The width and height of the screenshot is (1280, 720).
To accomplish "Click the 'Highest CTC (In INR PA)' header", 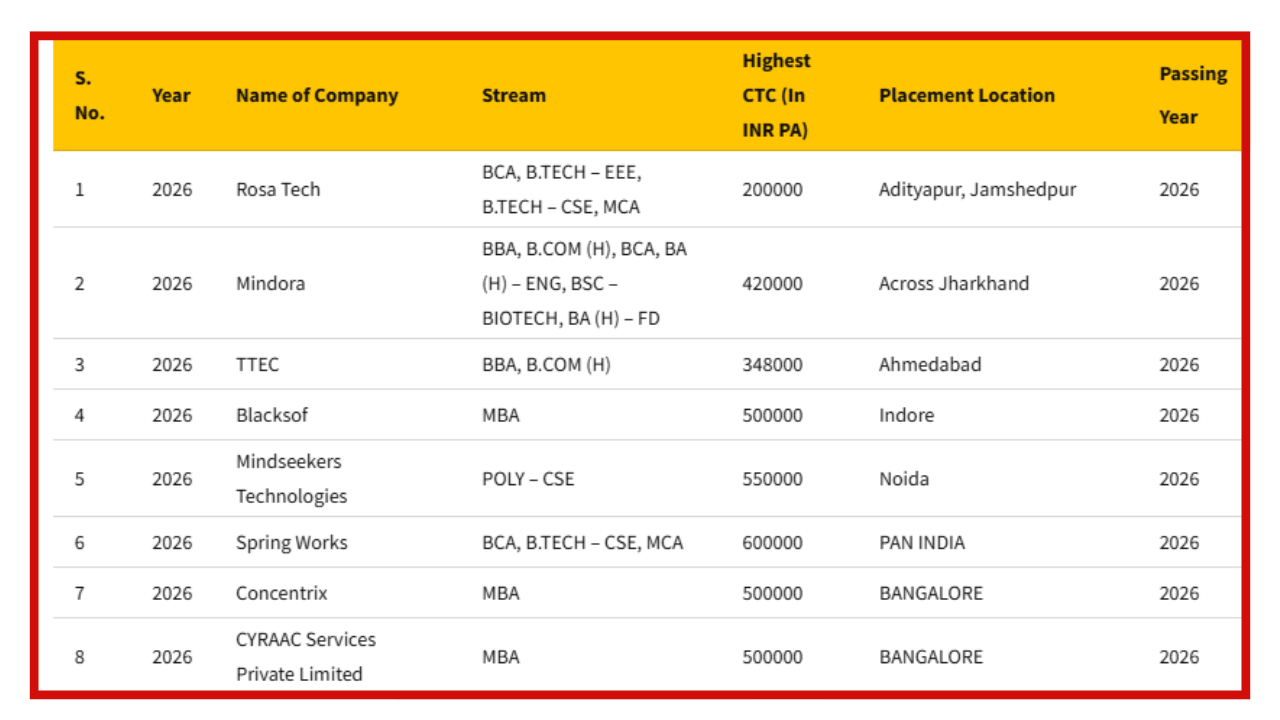I will point(776,96).
